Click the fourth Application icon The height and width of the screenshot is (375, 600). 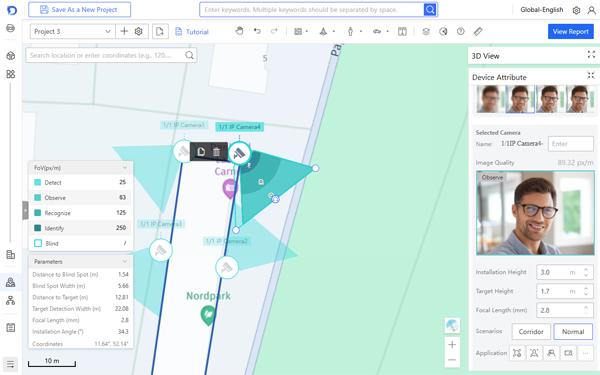[568, 353]
